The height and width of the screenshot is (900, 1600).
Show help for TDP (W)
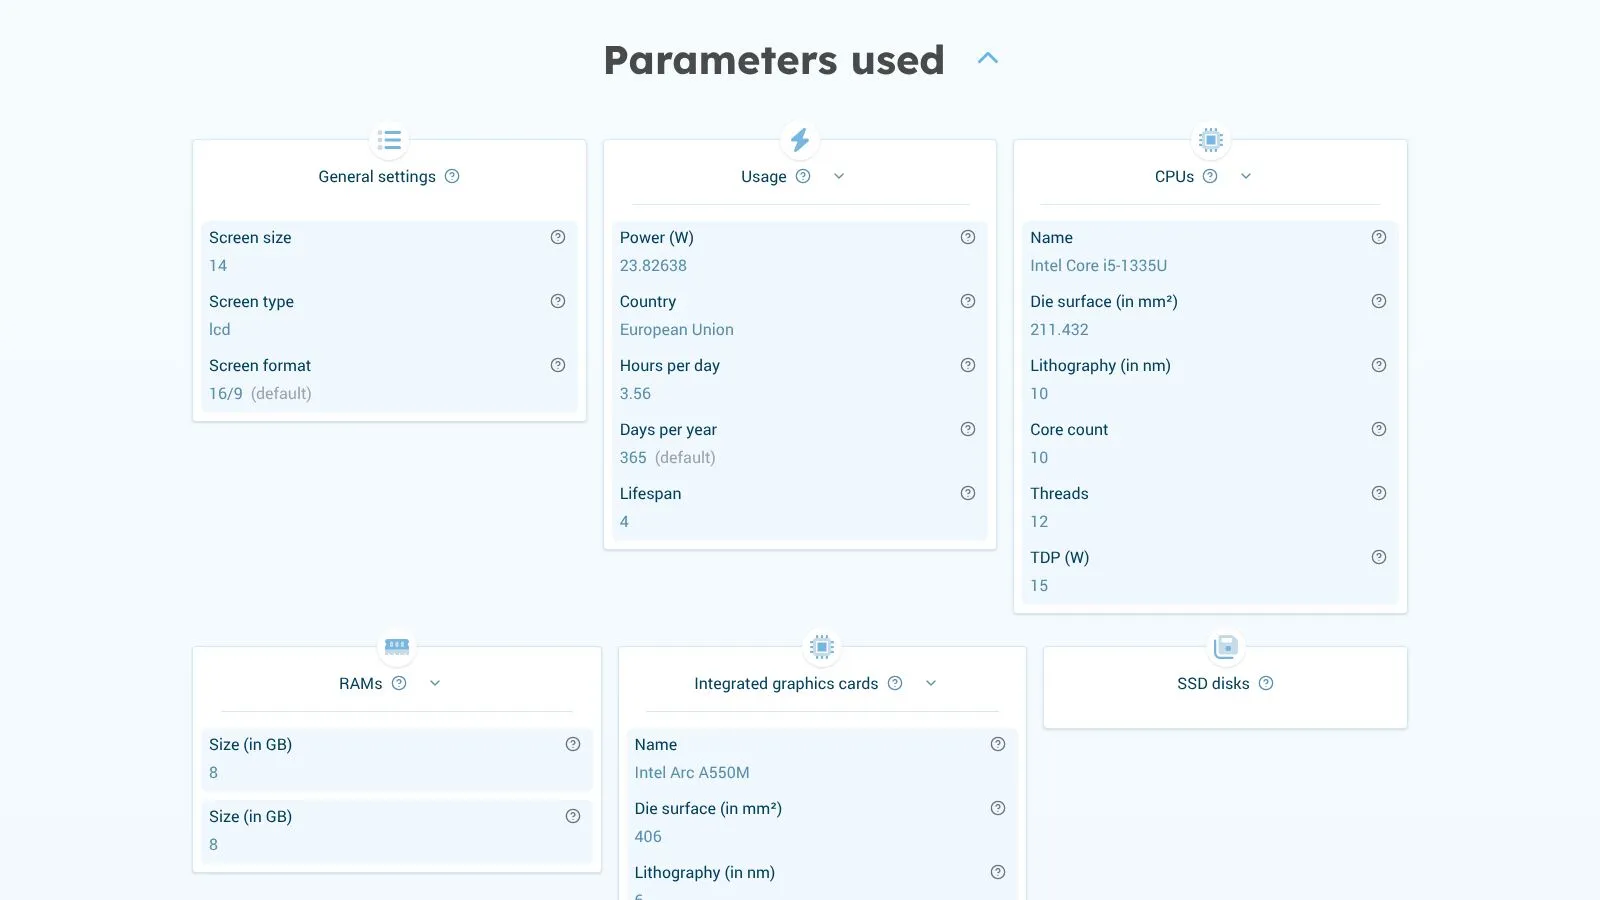pyautogui.click(x=1379, y=557)
